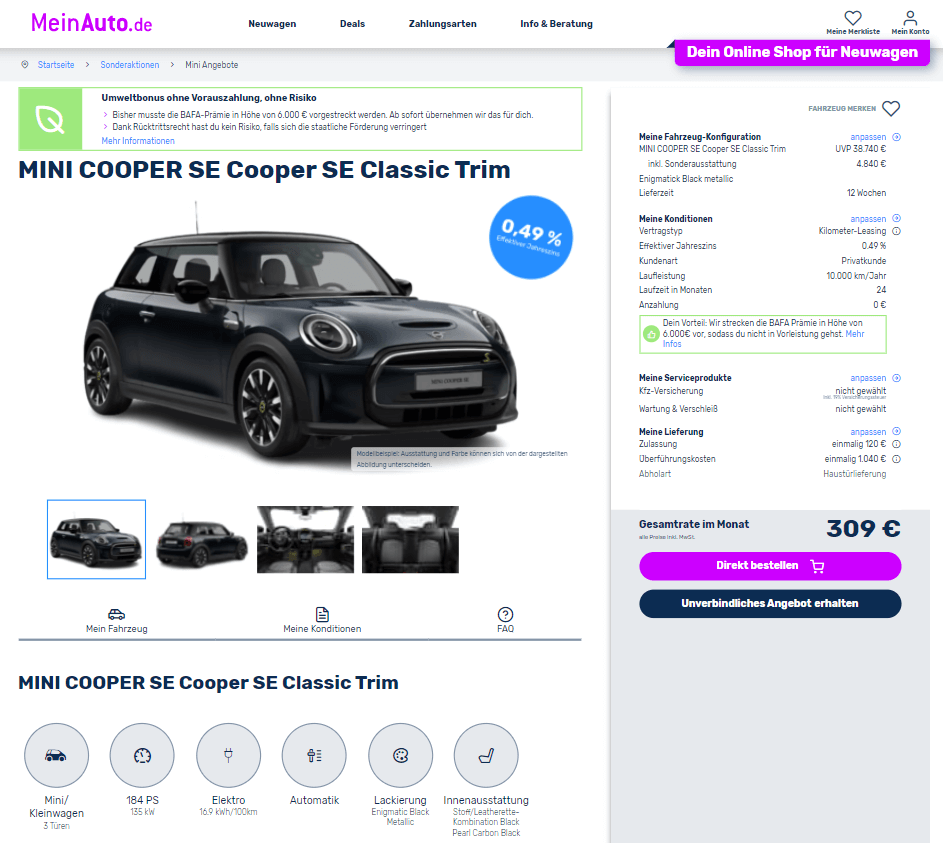Image resolution: width=943 pixels, height=843 pixels.
Task: Open Mein Konto user icon
Action: pos(911,18)
